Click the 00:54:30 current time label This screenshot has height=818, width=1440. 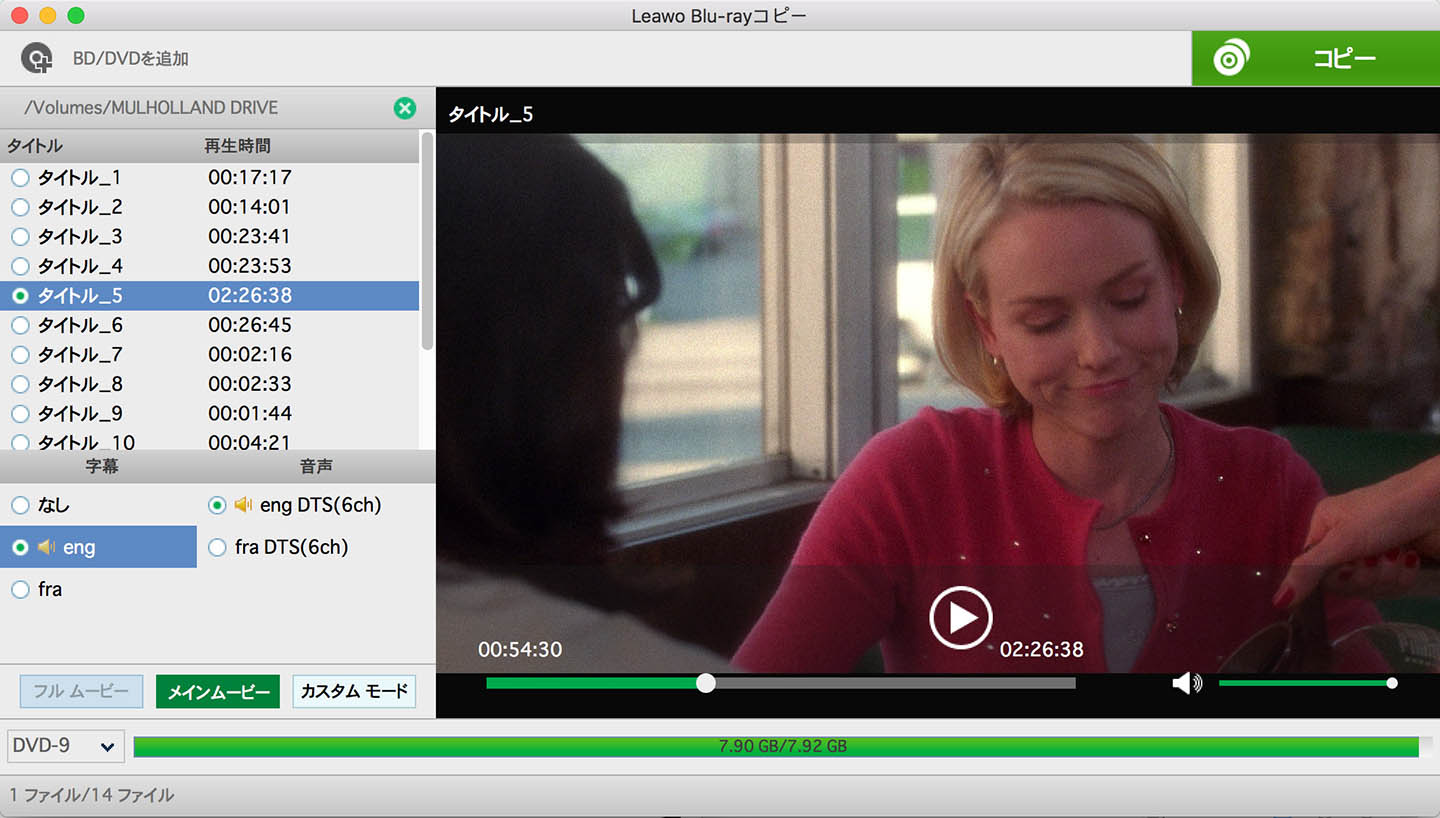(x=520, y=650)
